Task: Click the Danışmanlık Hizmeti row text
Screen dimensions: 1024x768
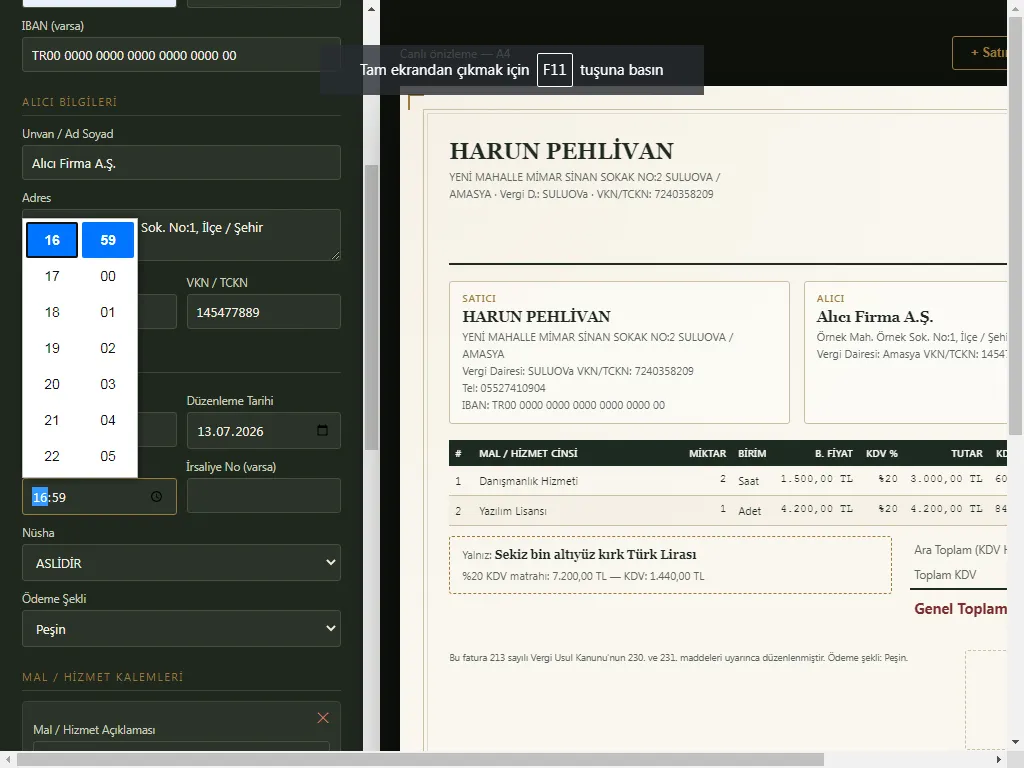Action: [528, 481]
